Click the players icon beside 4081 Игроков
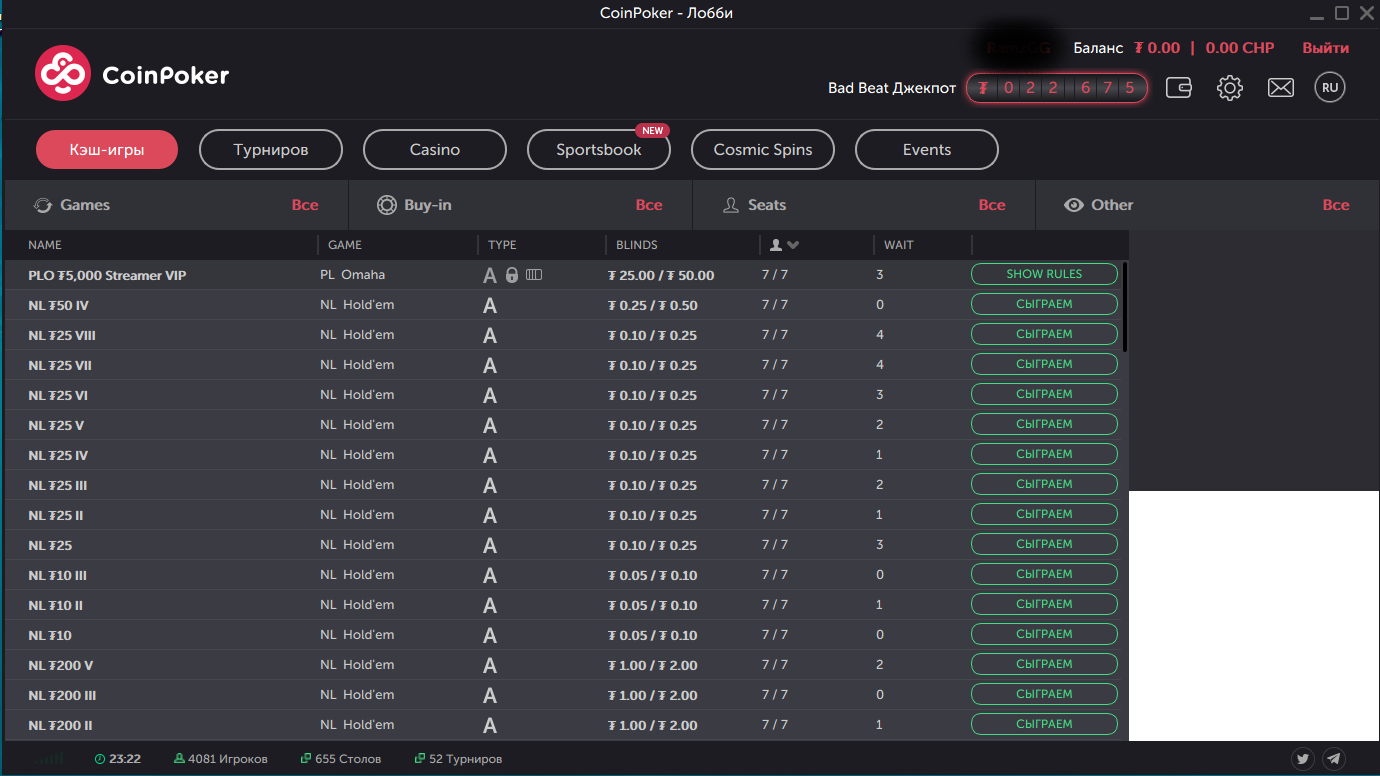 (x=179, y=759)
